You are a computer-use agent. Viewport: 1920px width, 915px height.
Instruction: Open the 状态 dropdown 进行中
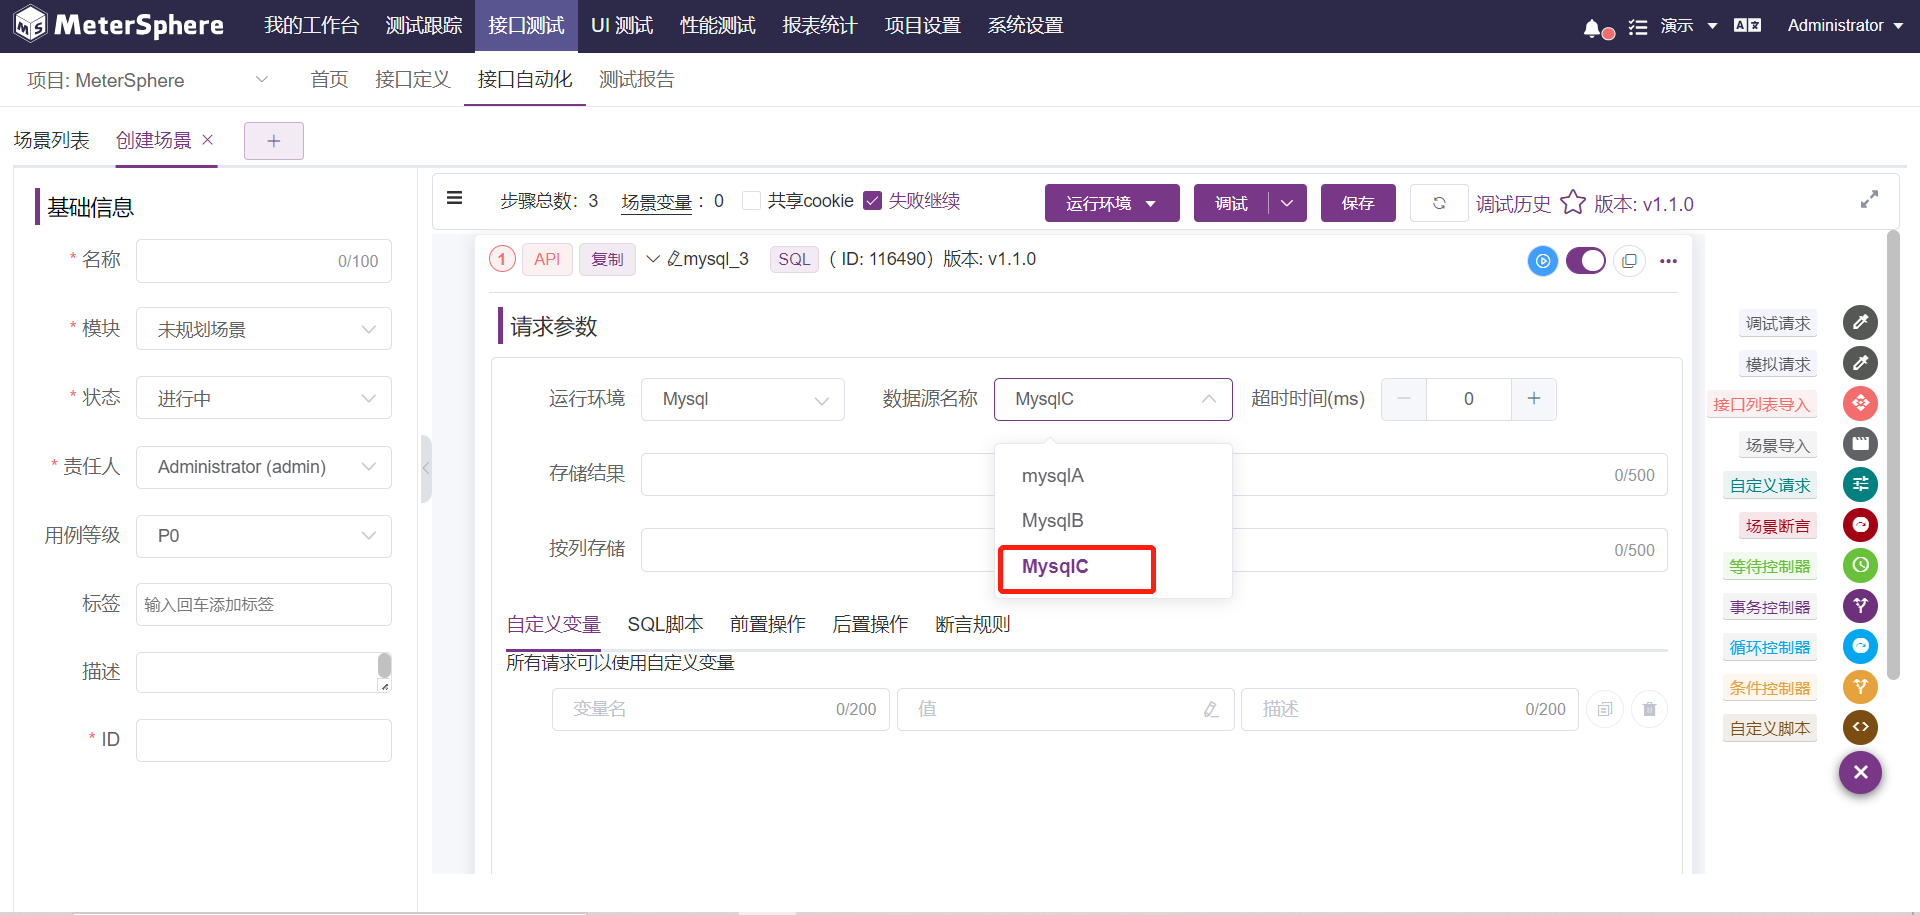click(264, 398)
